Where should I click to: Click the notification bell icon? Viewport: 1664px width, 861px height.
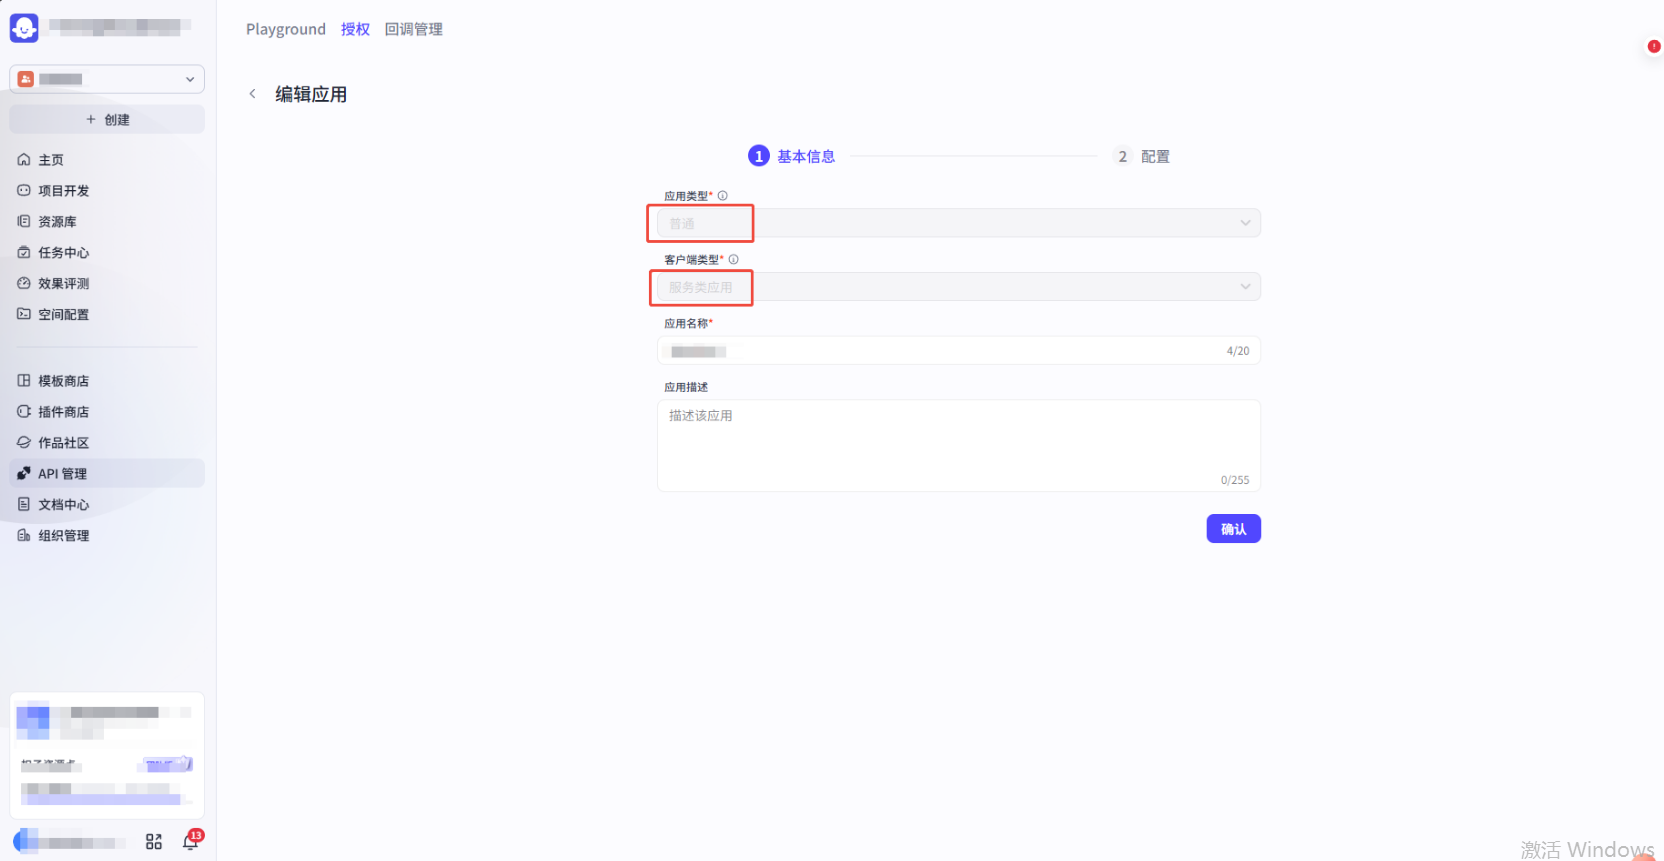pos(190,842)
